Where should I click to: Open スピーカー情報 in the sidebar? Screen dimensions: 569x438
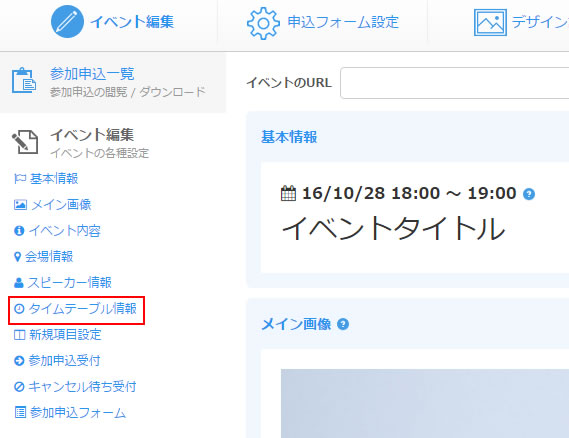click(x=62, y=282)
